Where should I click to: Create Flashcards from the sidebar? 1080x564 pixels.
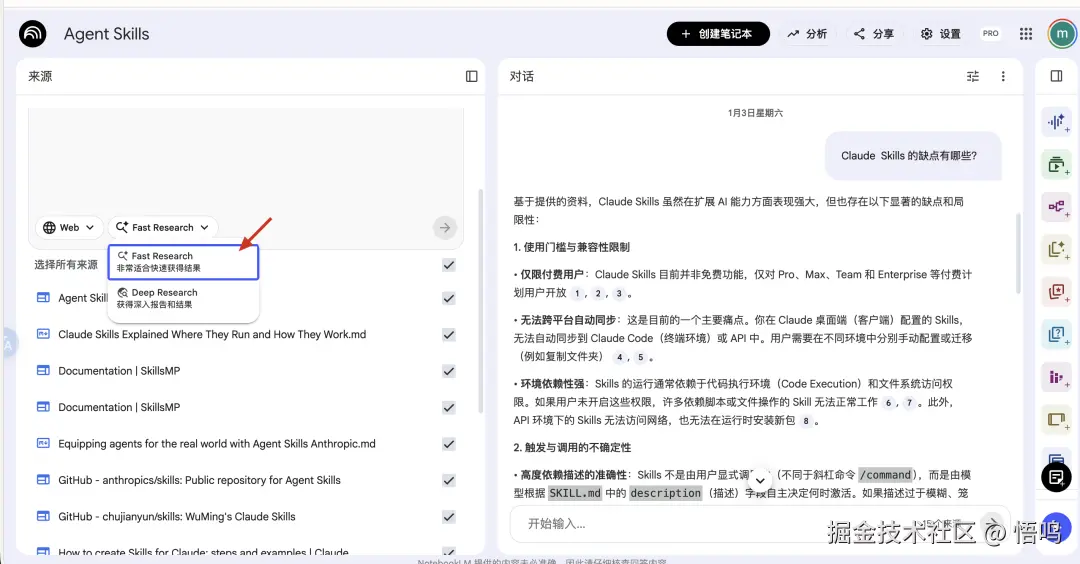click(x=1057, y=292)
